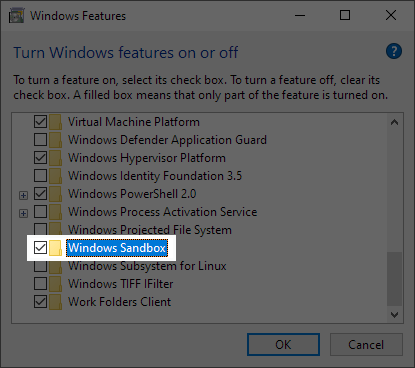Select the Windows TIFF IFilter label
415x368 pixels.
(x=121, y=284)
